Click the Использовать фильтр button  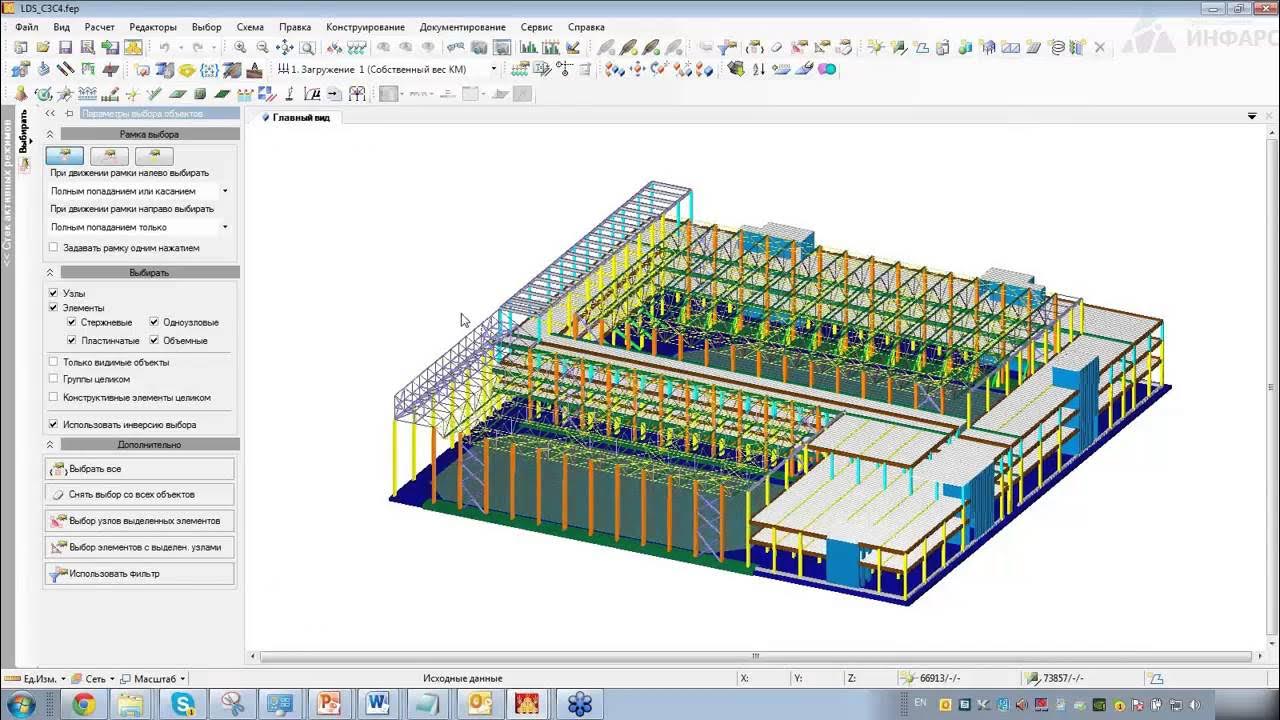[140, 573]
